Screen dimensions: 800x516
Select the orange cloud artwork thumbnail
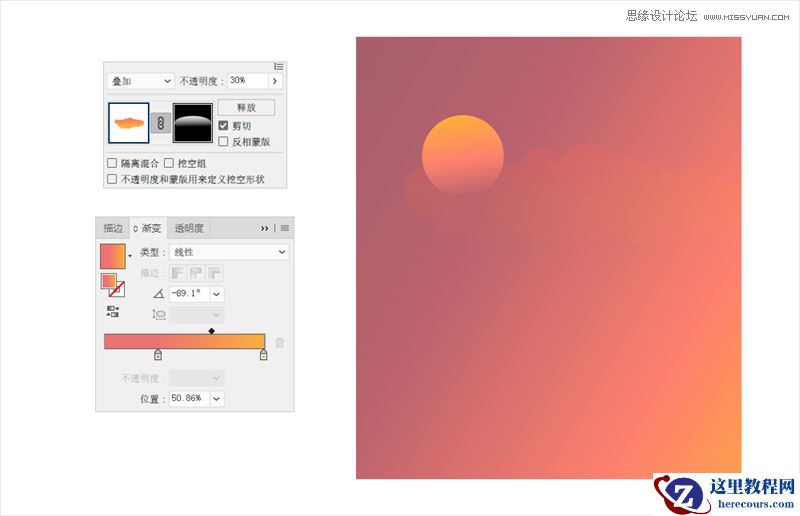[129, 123]
